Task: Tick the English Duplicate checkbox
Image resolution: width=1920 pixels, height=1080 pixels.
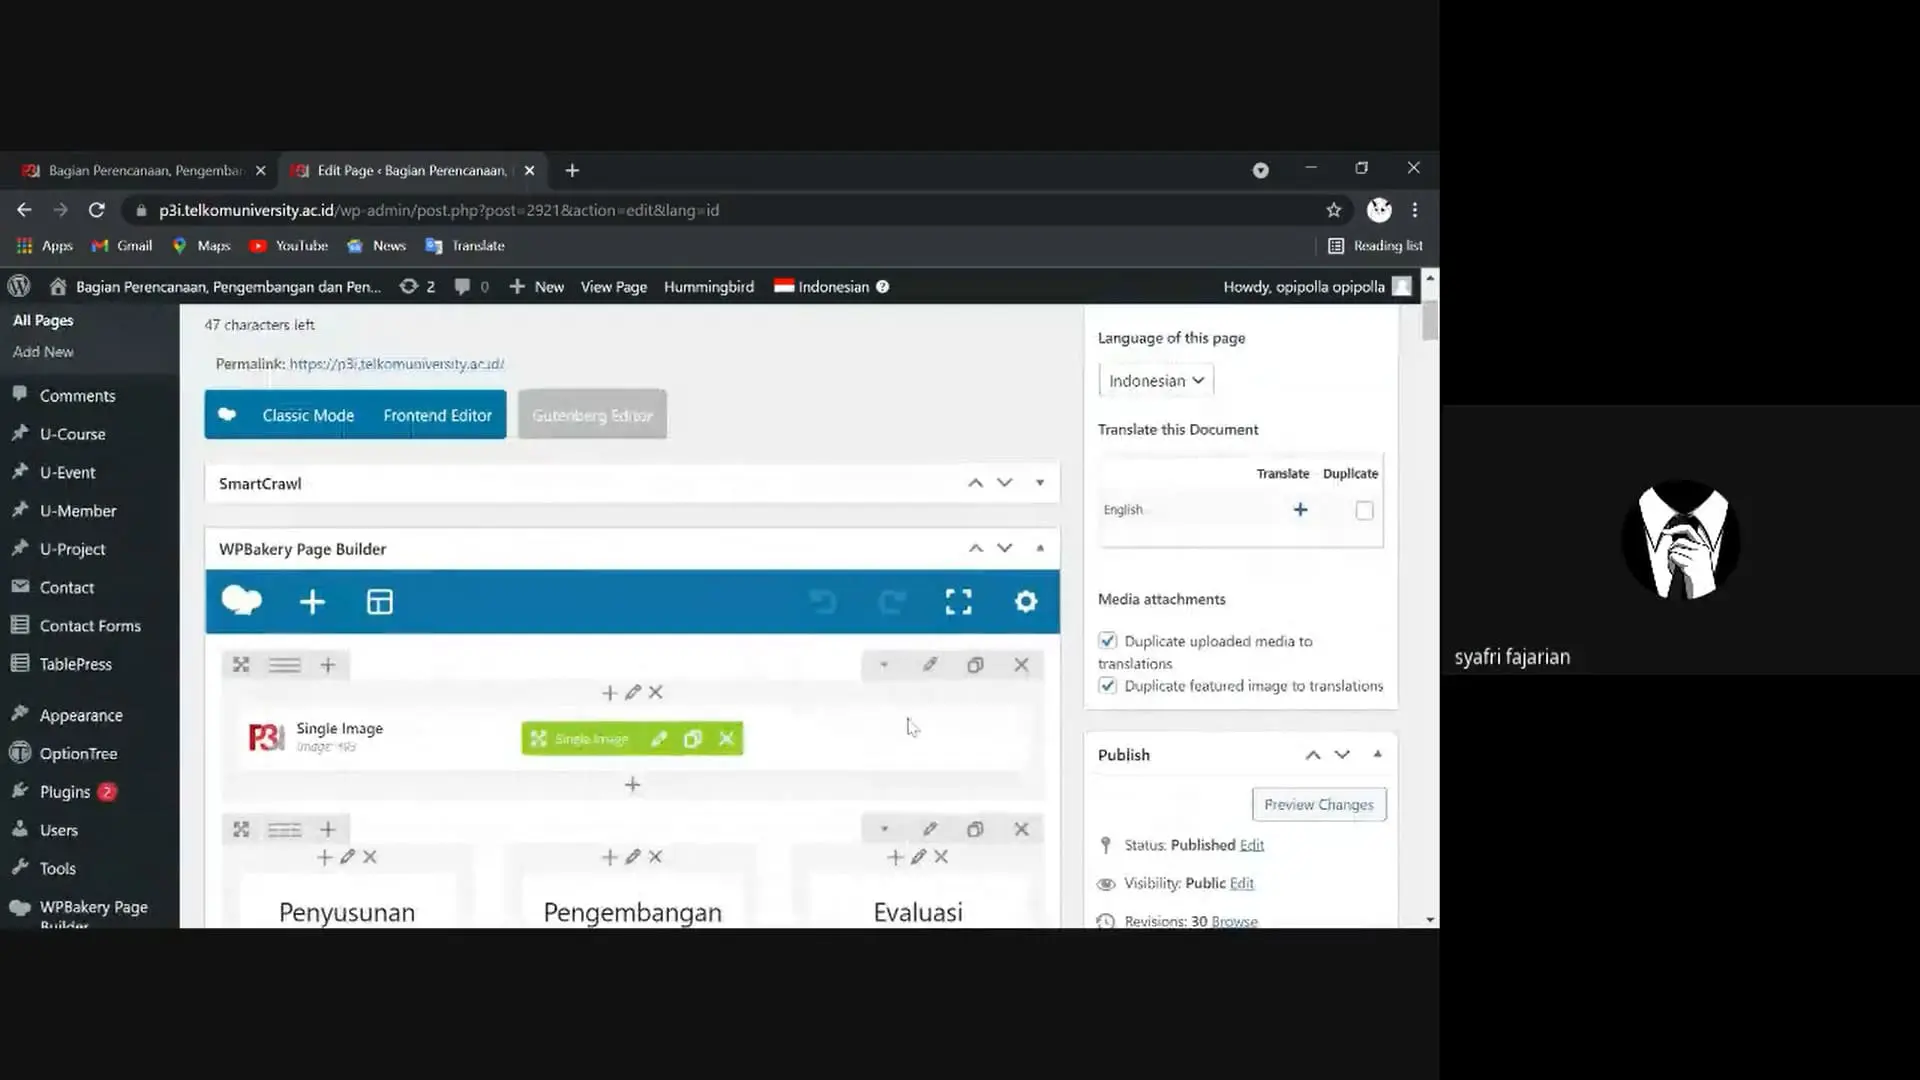Action: tap(1364, 511)
